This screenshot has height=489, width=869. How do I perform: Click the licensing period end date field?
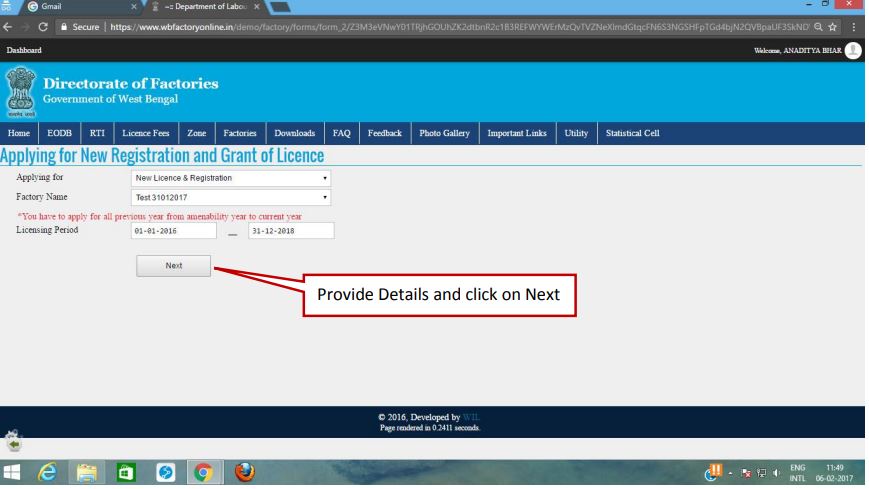(291, 231)
